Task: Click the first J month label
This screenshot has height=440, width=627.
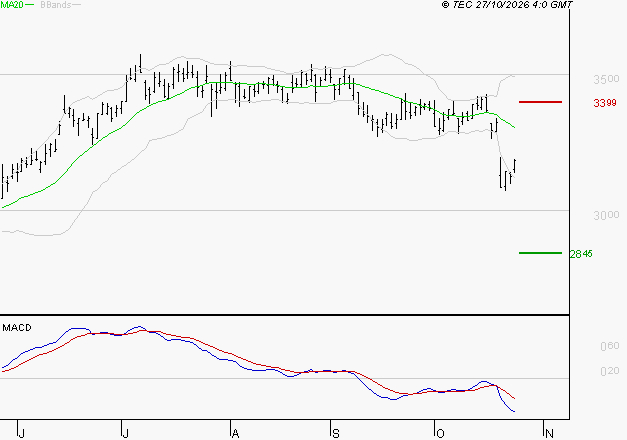Action: [22, 433]
